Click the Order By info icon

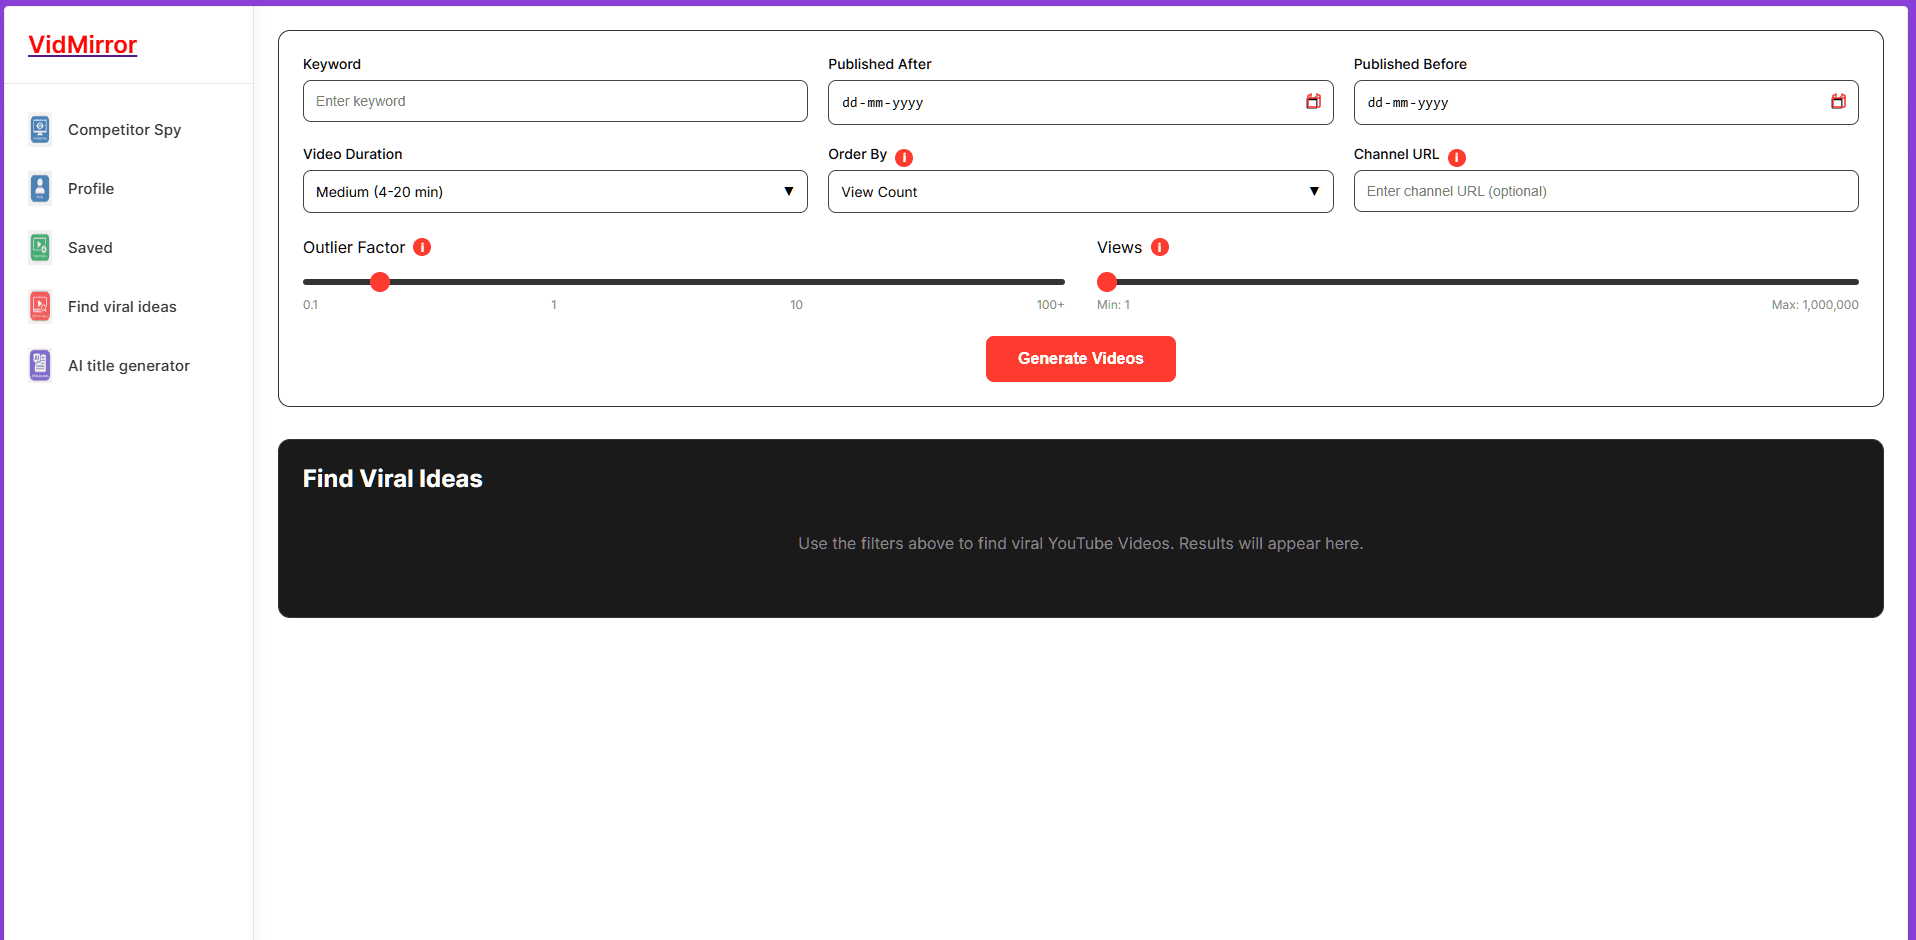click(x=904, y=157)
